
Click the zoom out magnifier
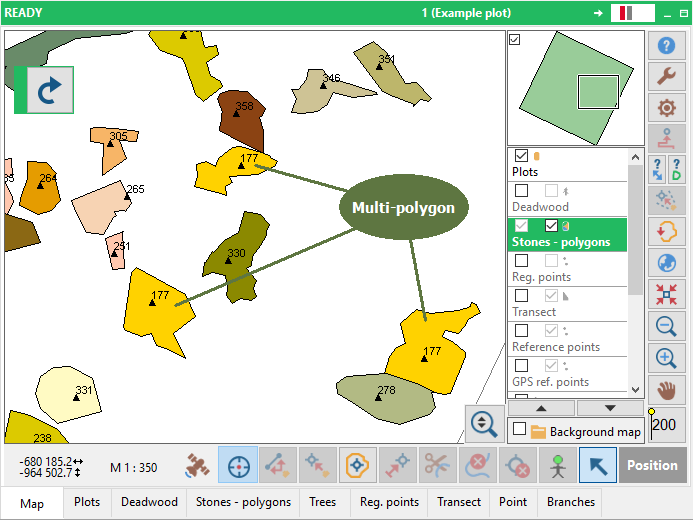click(666, 326)
